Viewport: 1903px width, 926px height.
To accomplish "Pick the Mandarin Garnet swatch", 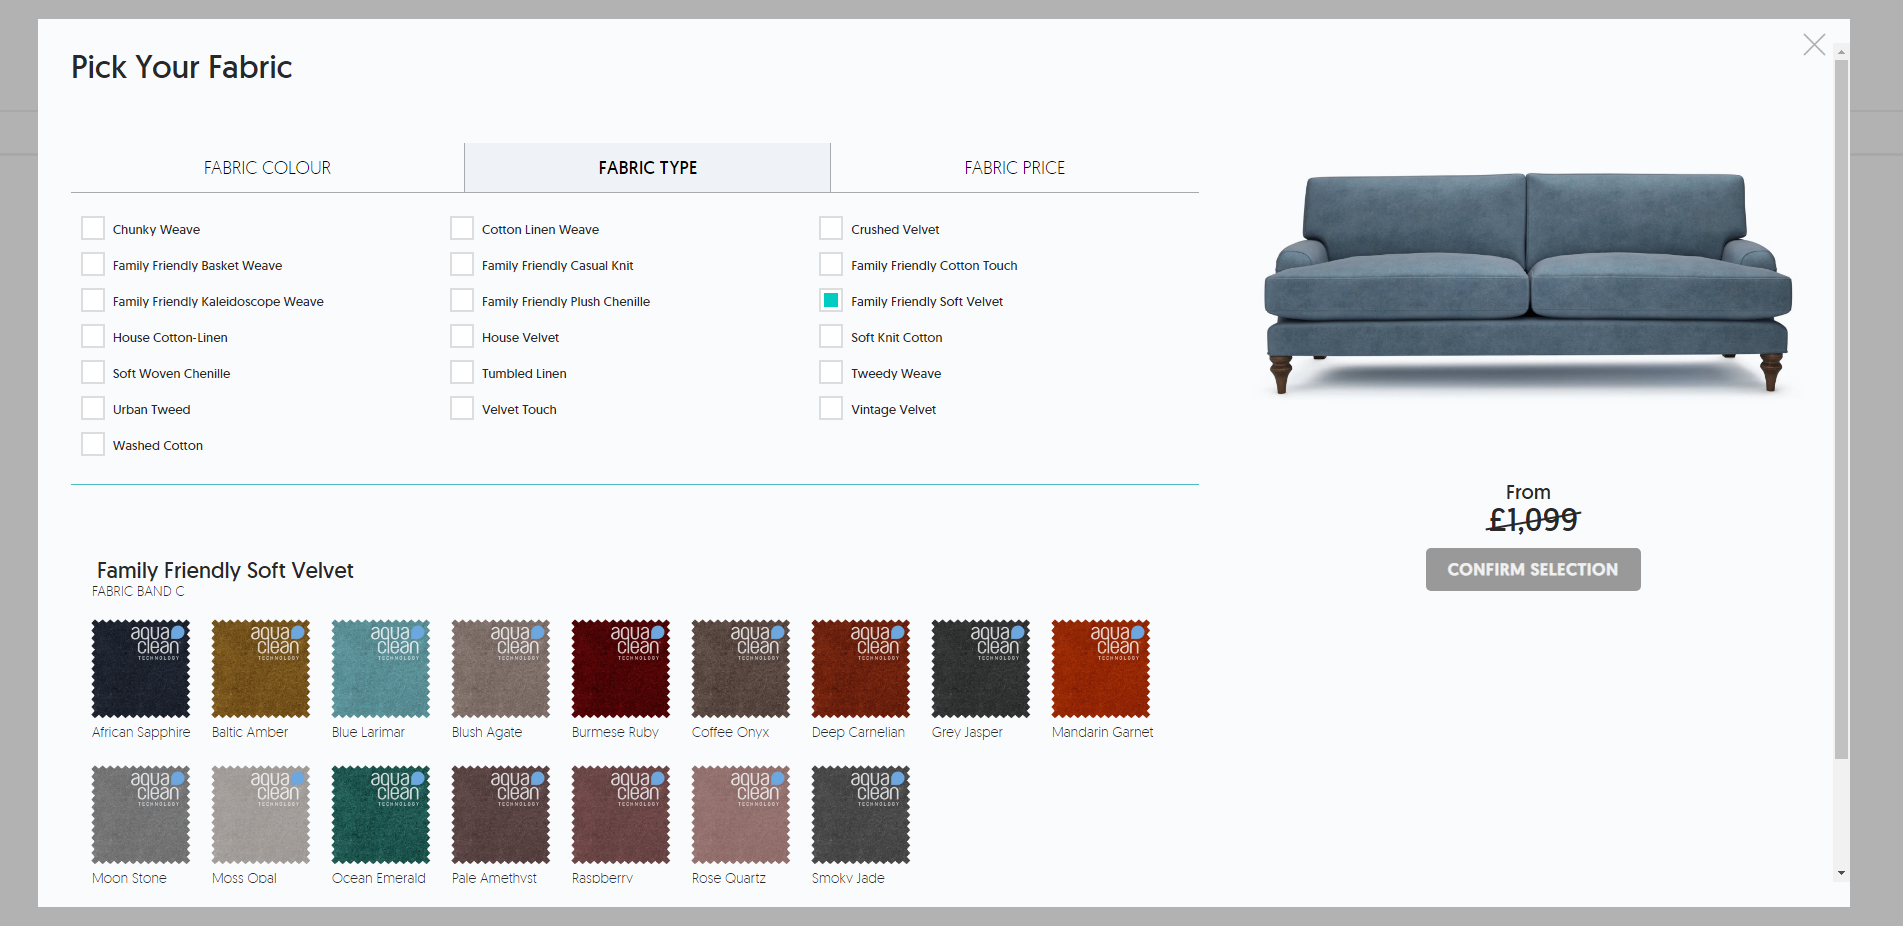I will pos(1101,669).
